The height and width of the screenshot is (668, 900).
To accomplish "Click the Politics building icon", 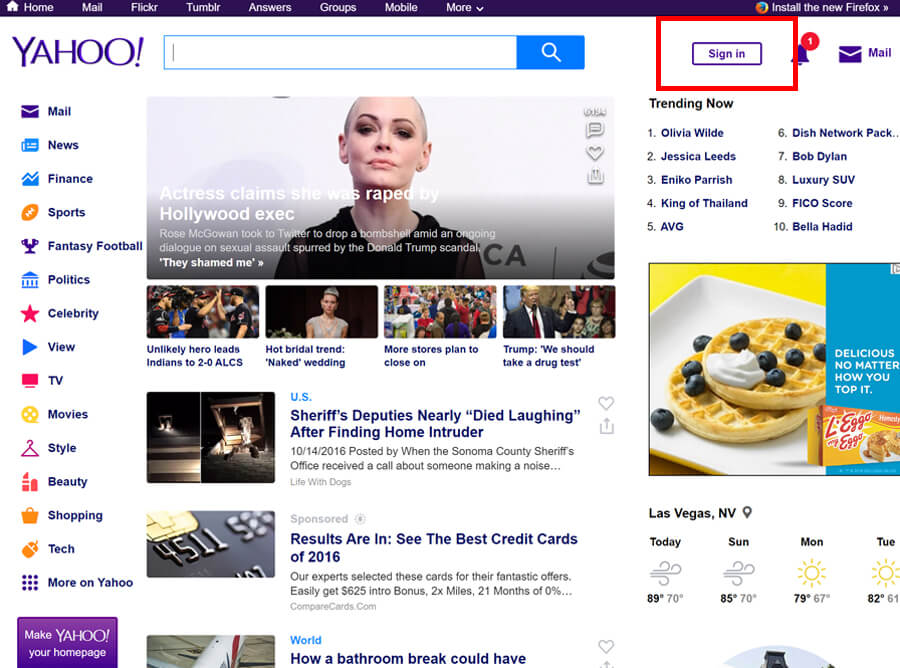I will tap(30, 279).
